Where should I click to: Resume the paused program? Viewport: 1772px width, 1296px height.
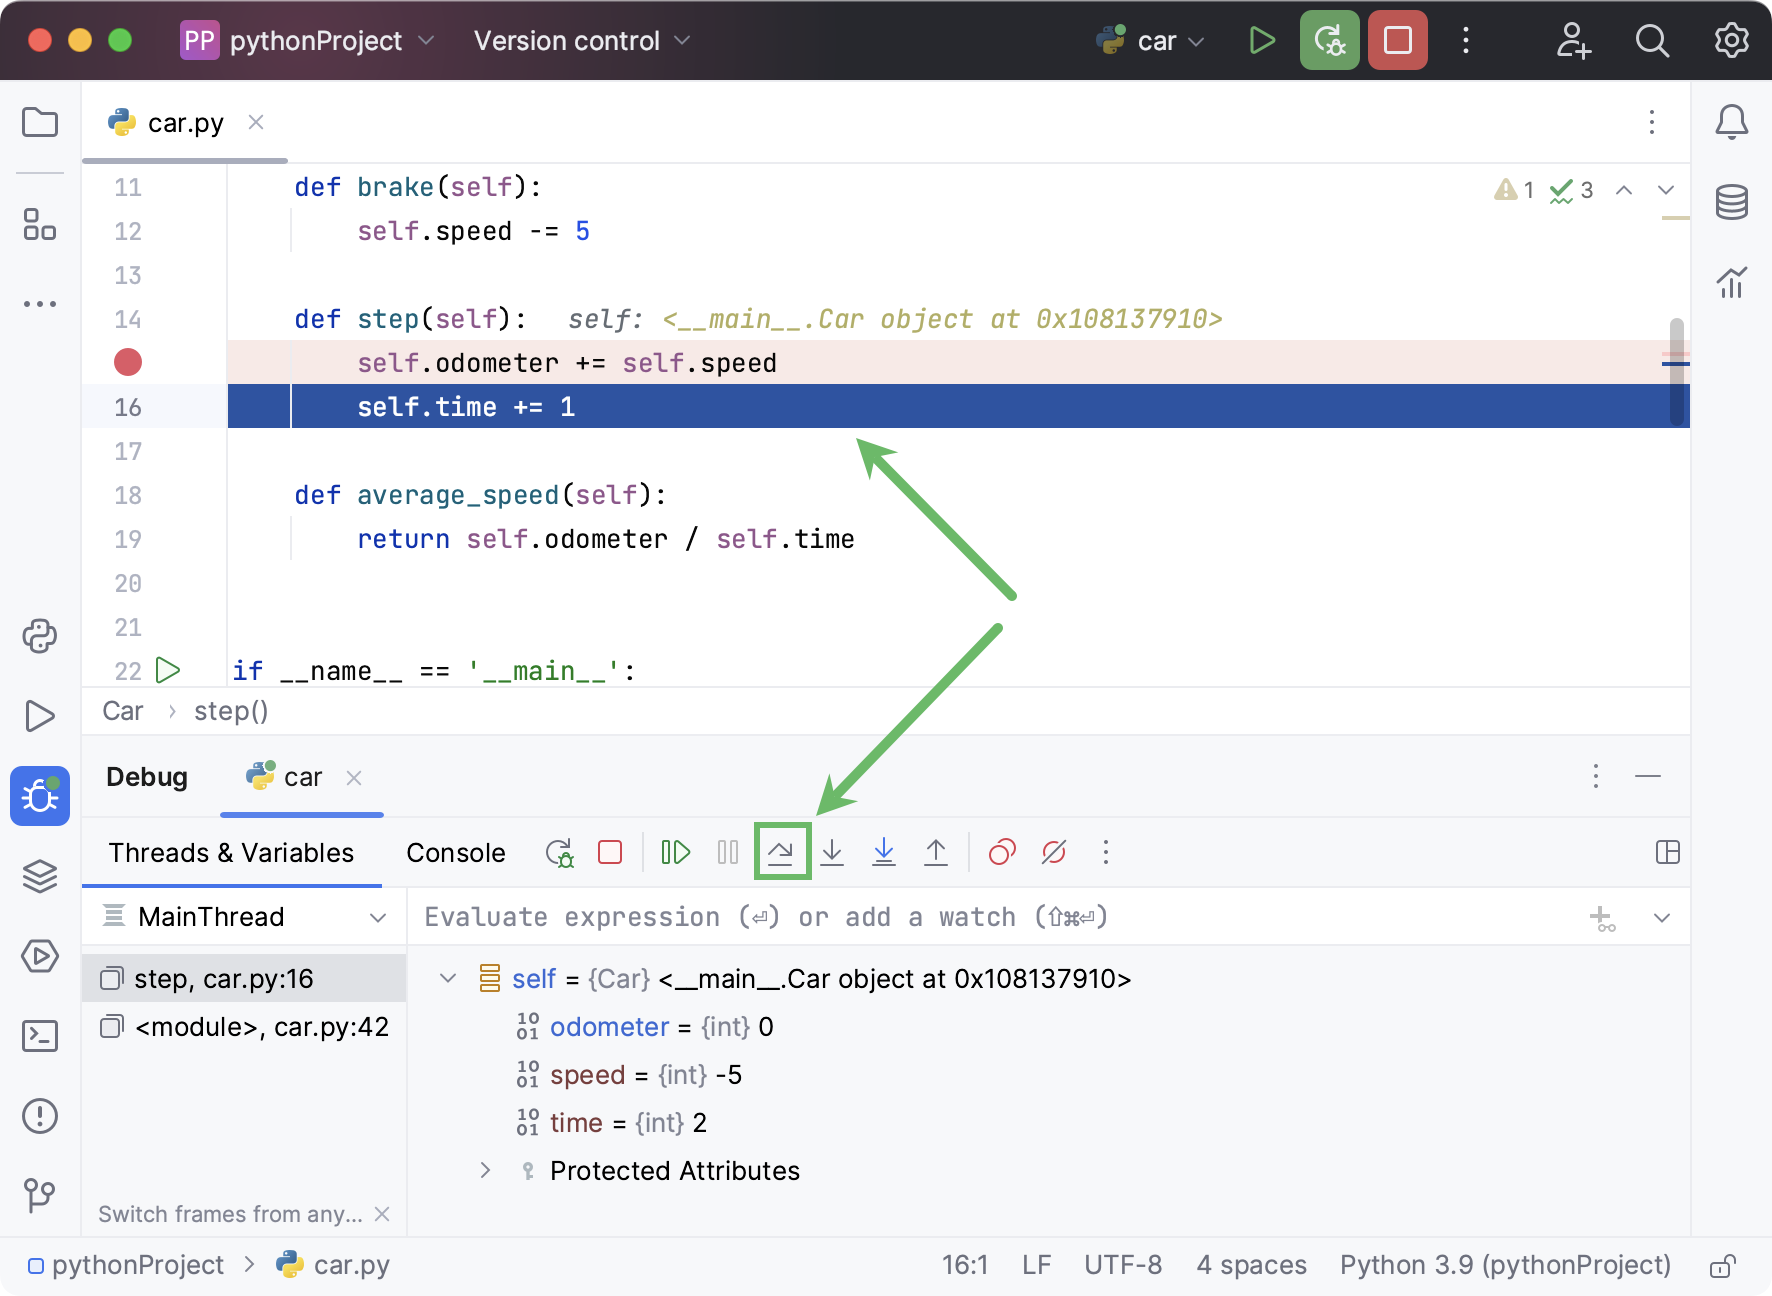(675, 852)
